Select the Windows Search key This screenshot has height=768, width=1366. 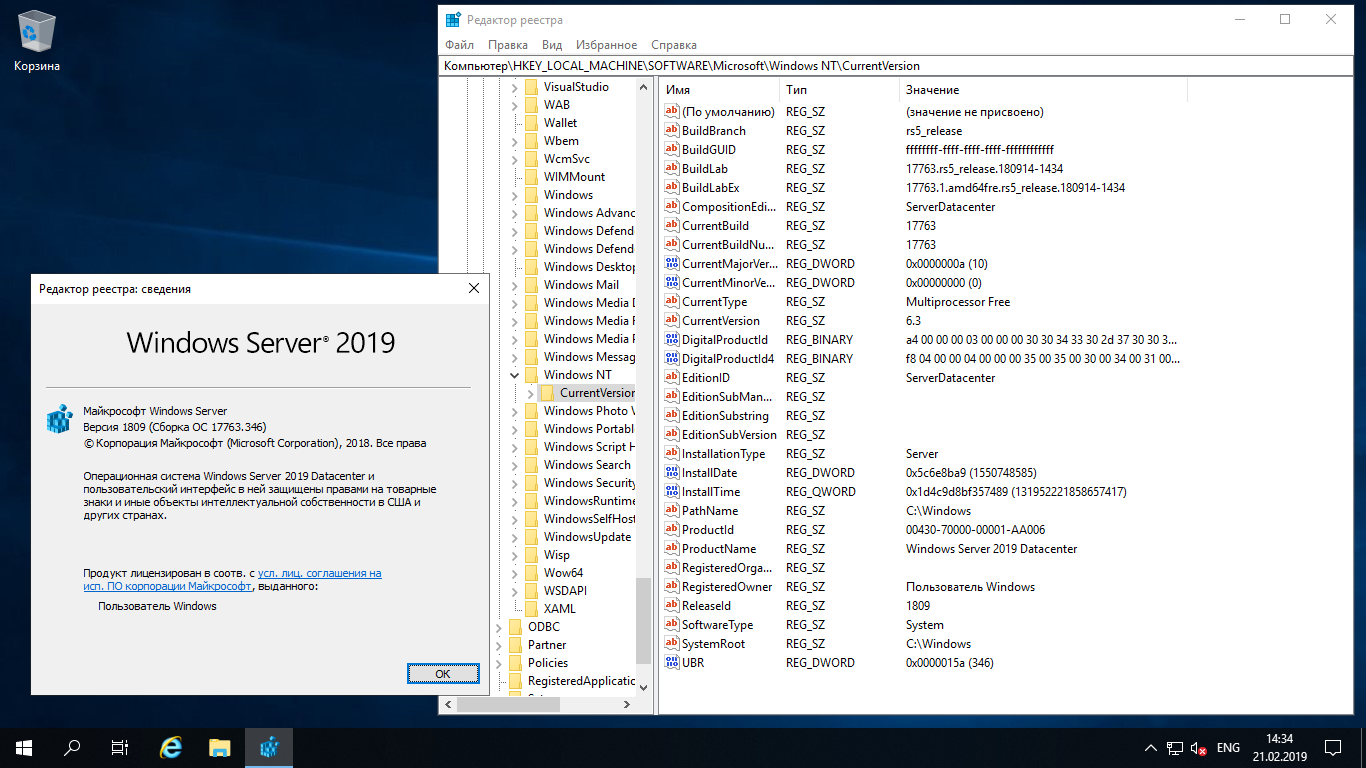tap(587, 465)
